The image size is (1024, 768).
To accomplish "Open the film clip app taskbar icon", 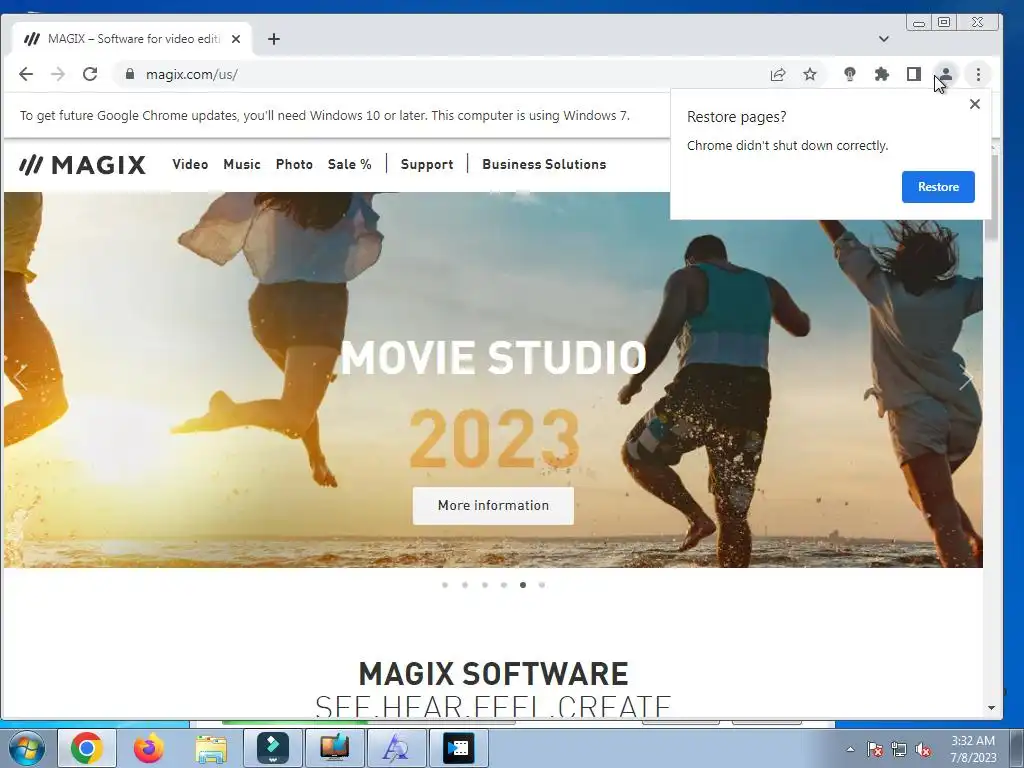I will (458, 748).
